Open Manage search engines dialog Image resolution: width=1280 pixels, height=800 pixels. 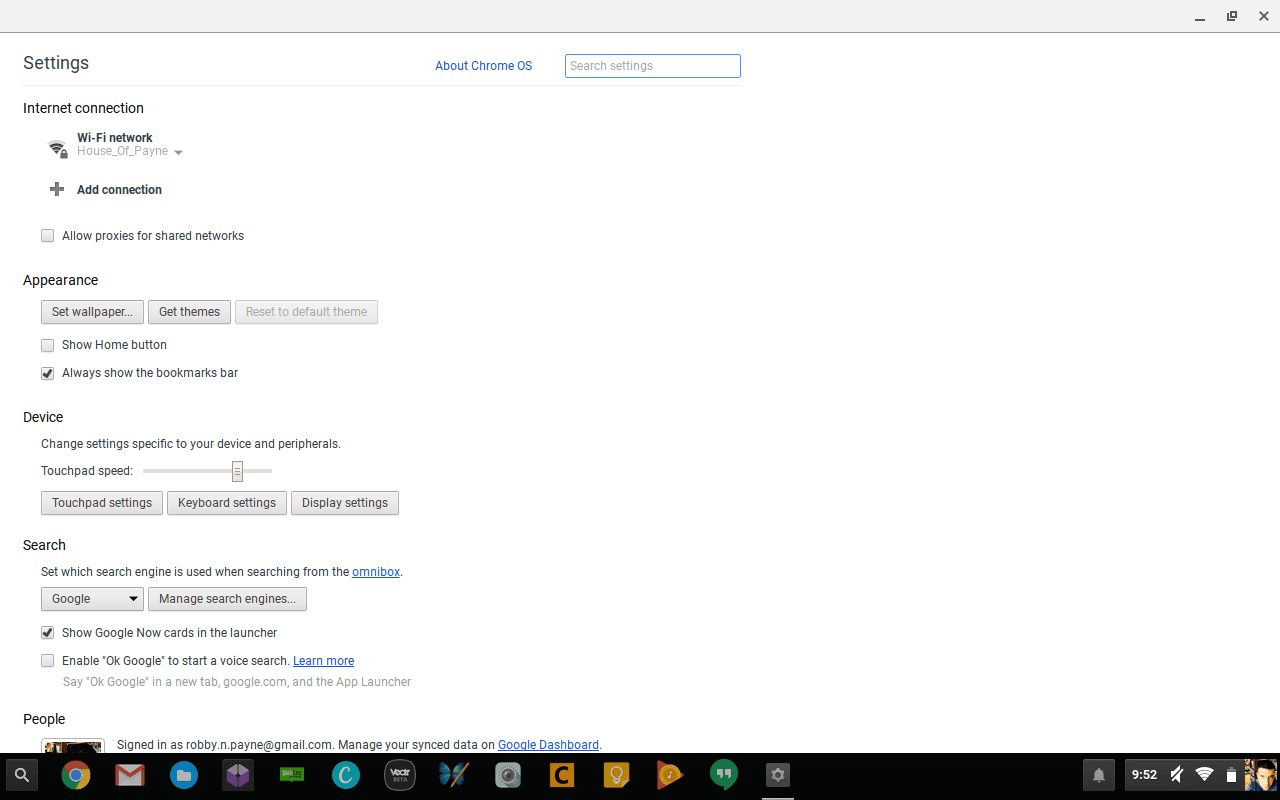point(227,598)
